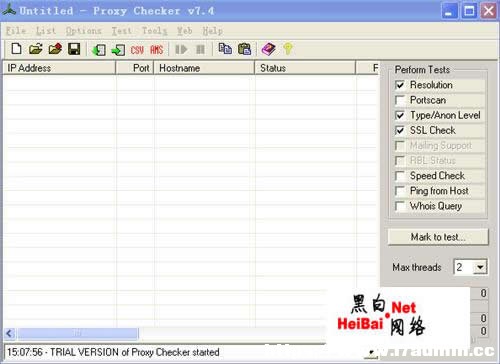This screenshot has width=500, height=364.
Task: Click the Proxy Checker title bar app icon
Action: pos(9,10)
